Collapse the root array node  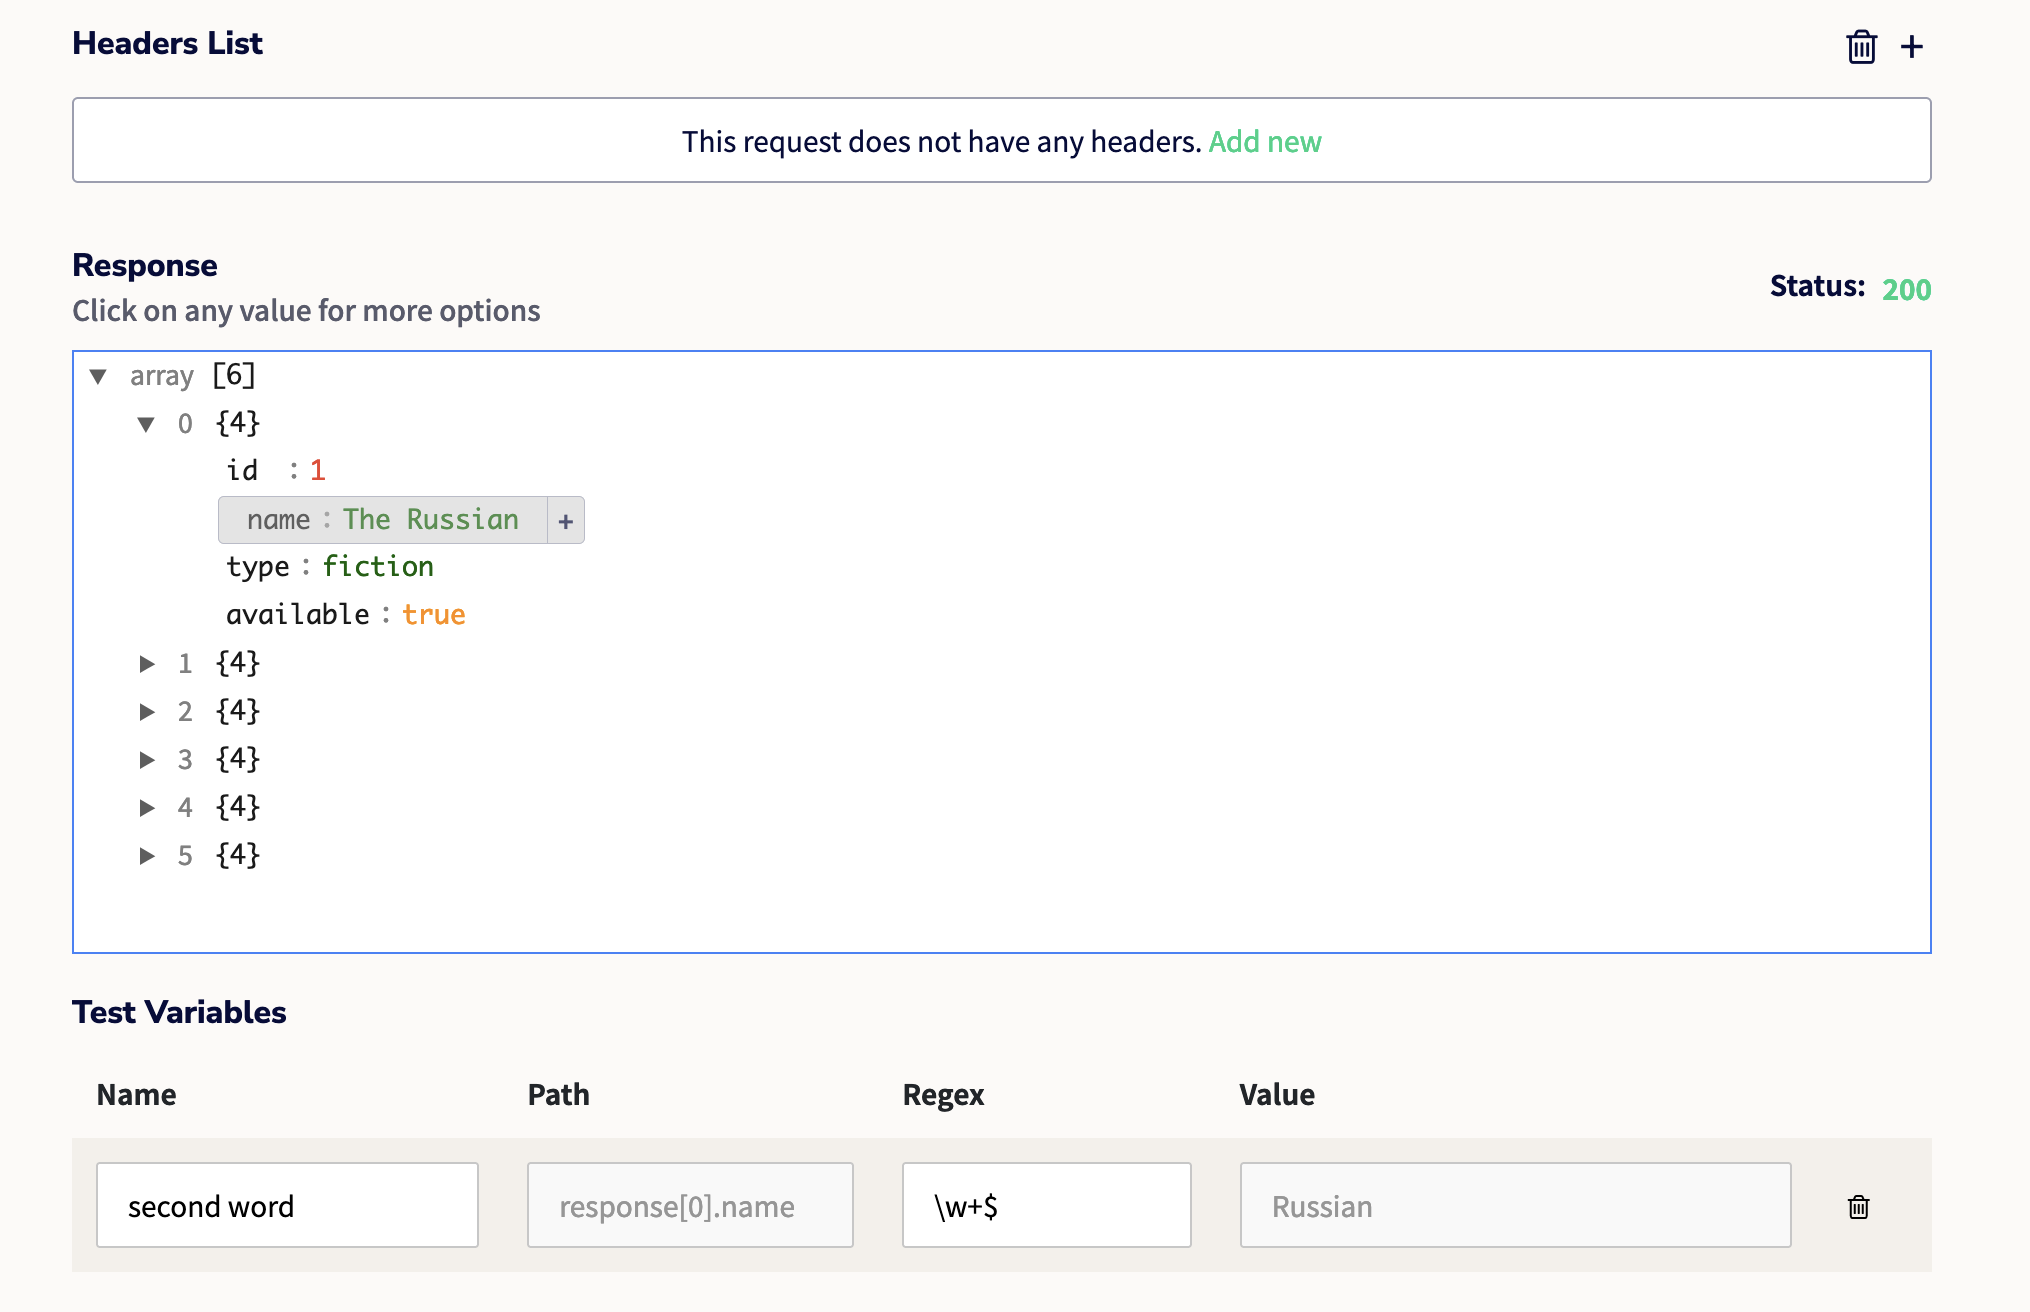pos(98,377)
